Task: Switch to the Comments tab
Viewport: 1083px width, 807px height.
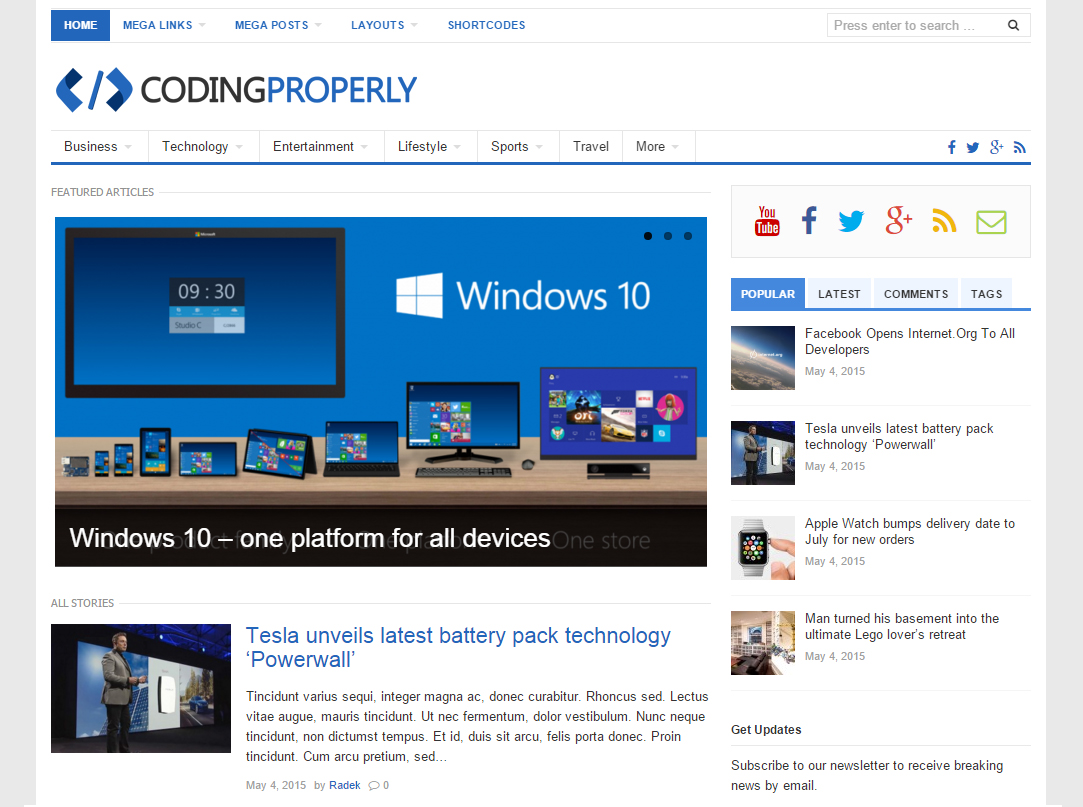Action: pos(916,294)
